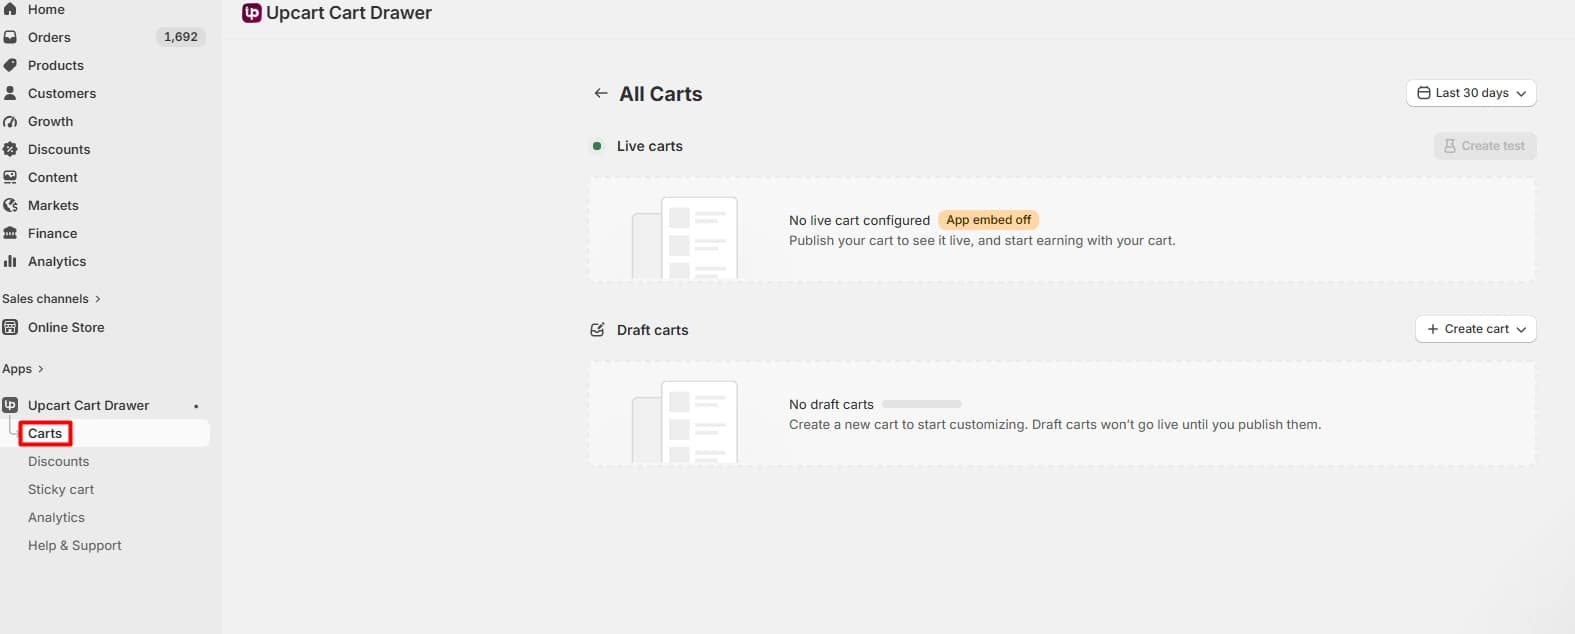1575x634 pixels.
Task: Click the Discounts badge icon in main menu
Action: [10, 149]
